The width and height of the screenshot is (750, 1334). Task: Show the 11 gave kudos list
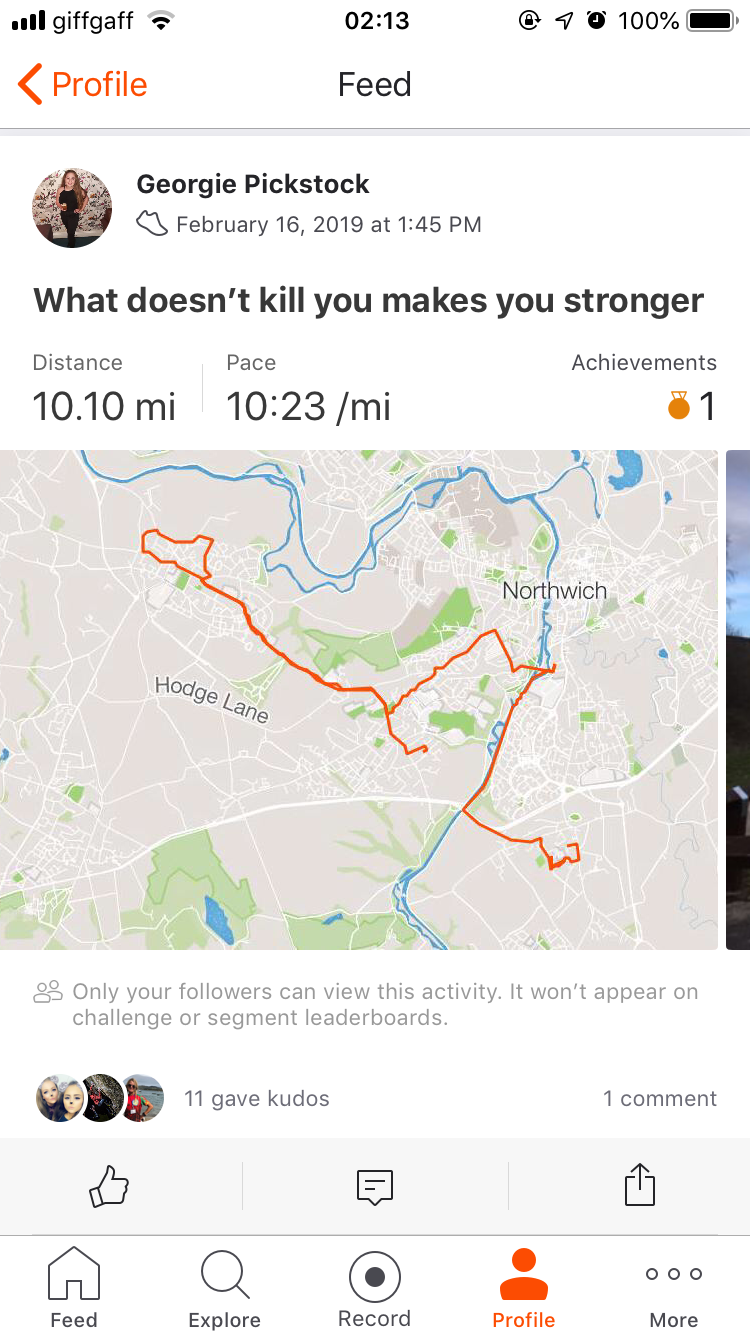click(x=256, y=1098)
